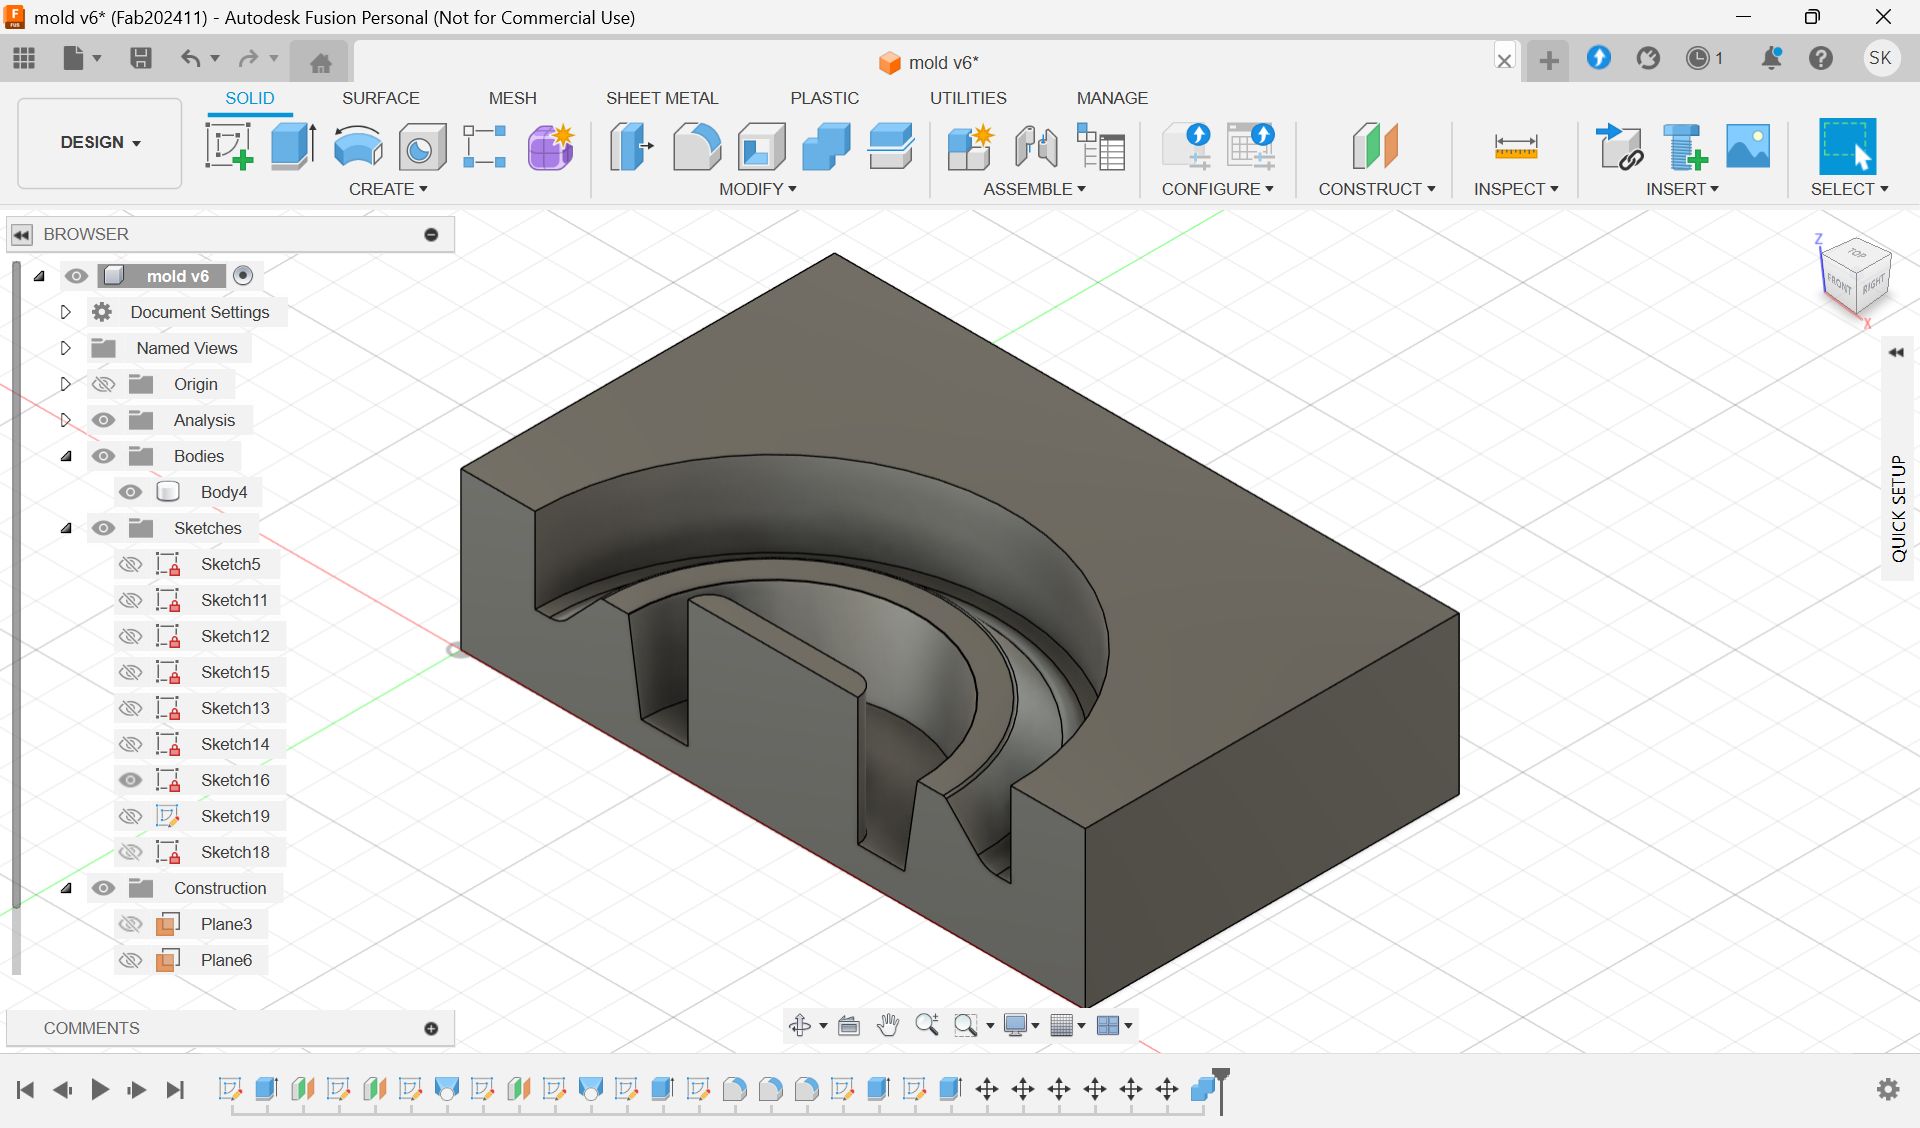1920x1128 pixels.
Task: Hide the Analysis folder
Action: 104,420
